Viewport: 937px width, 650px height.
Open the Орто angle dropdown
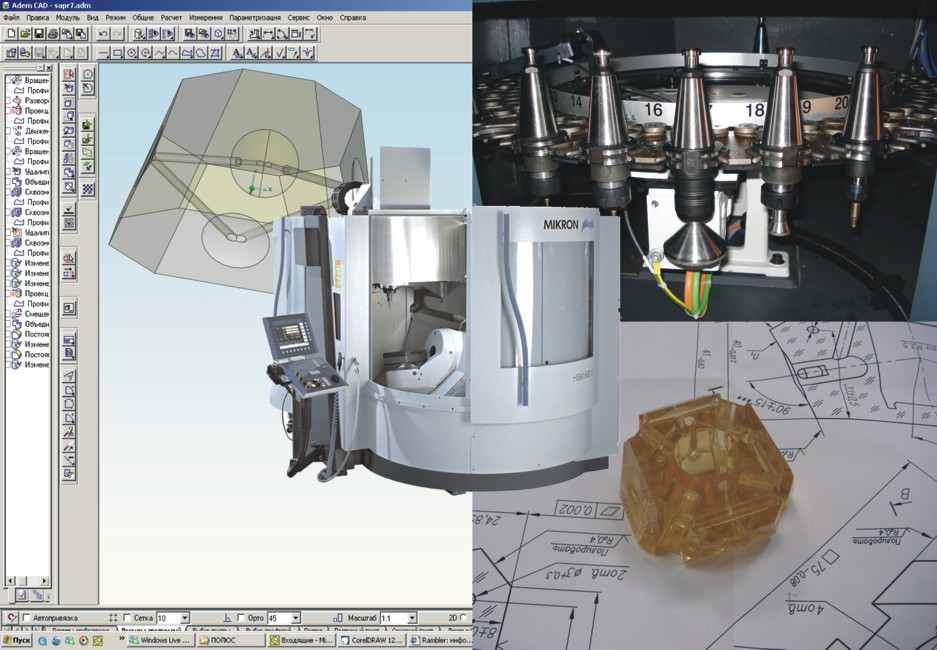coord(295,618)
